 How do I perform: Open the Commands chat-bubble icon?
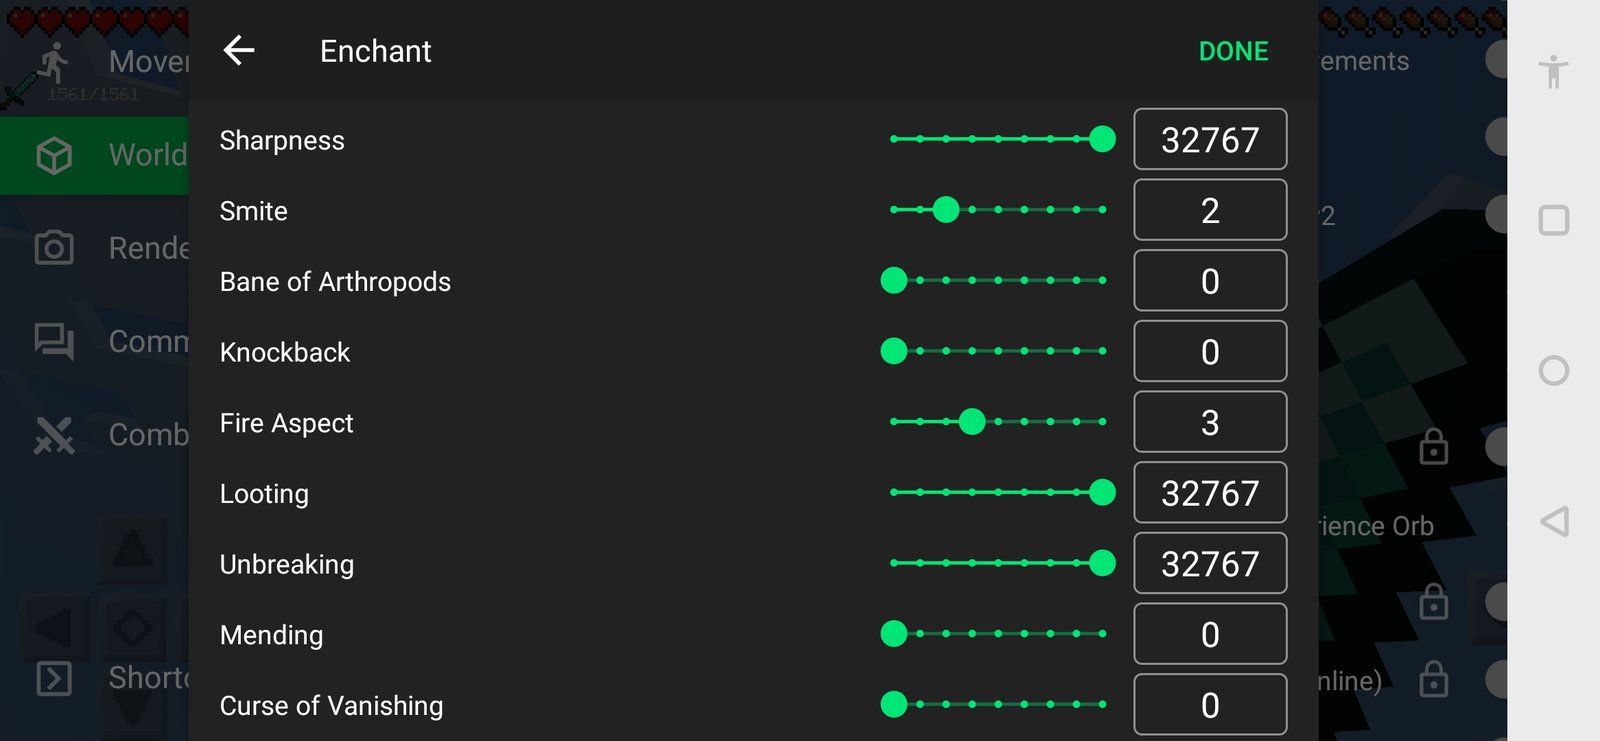coord(54,341)
